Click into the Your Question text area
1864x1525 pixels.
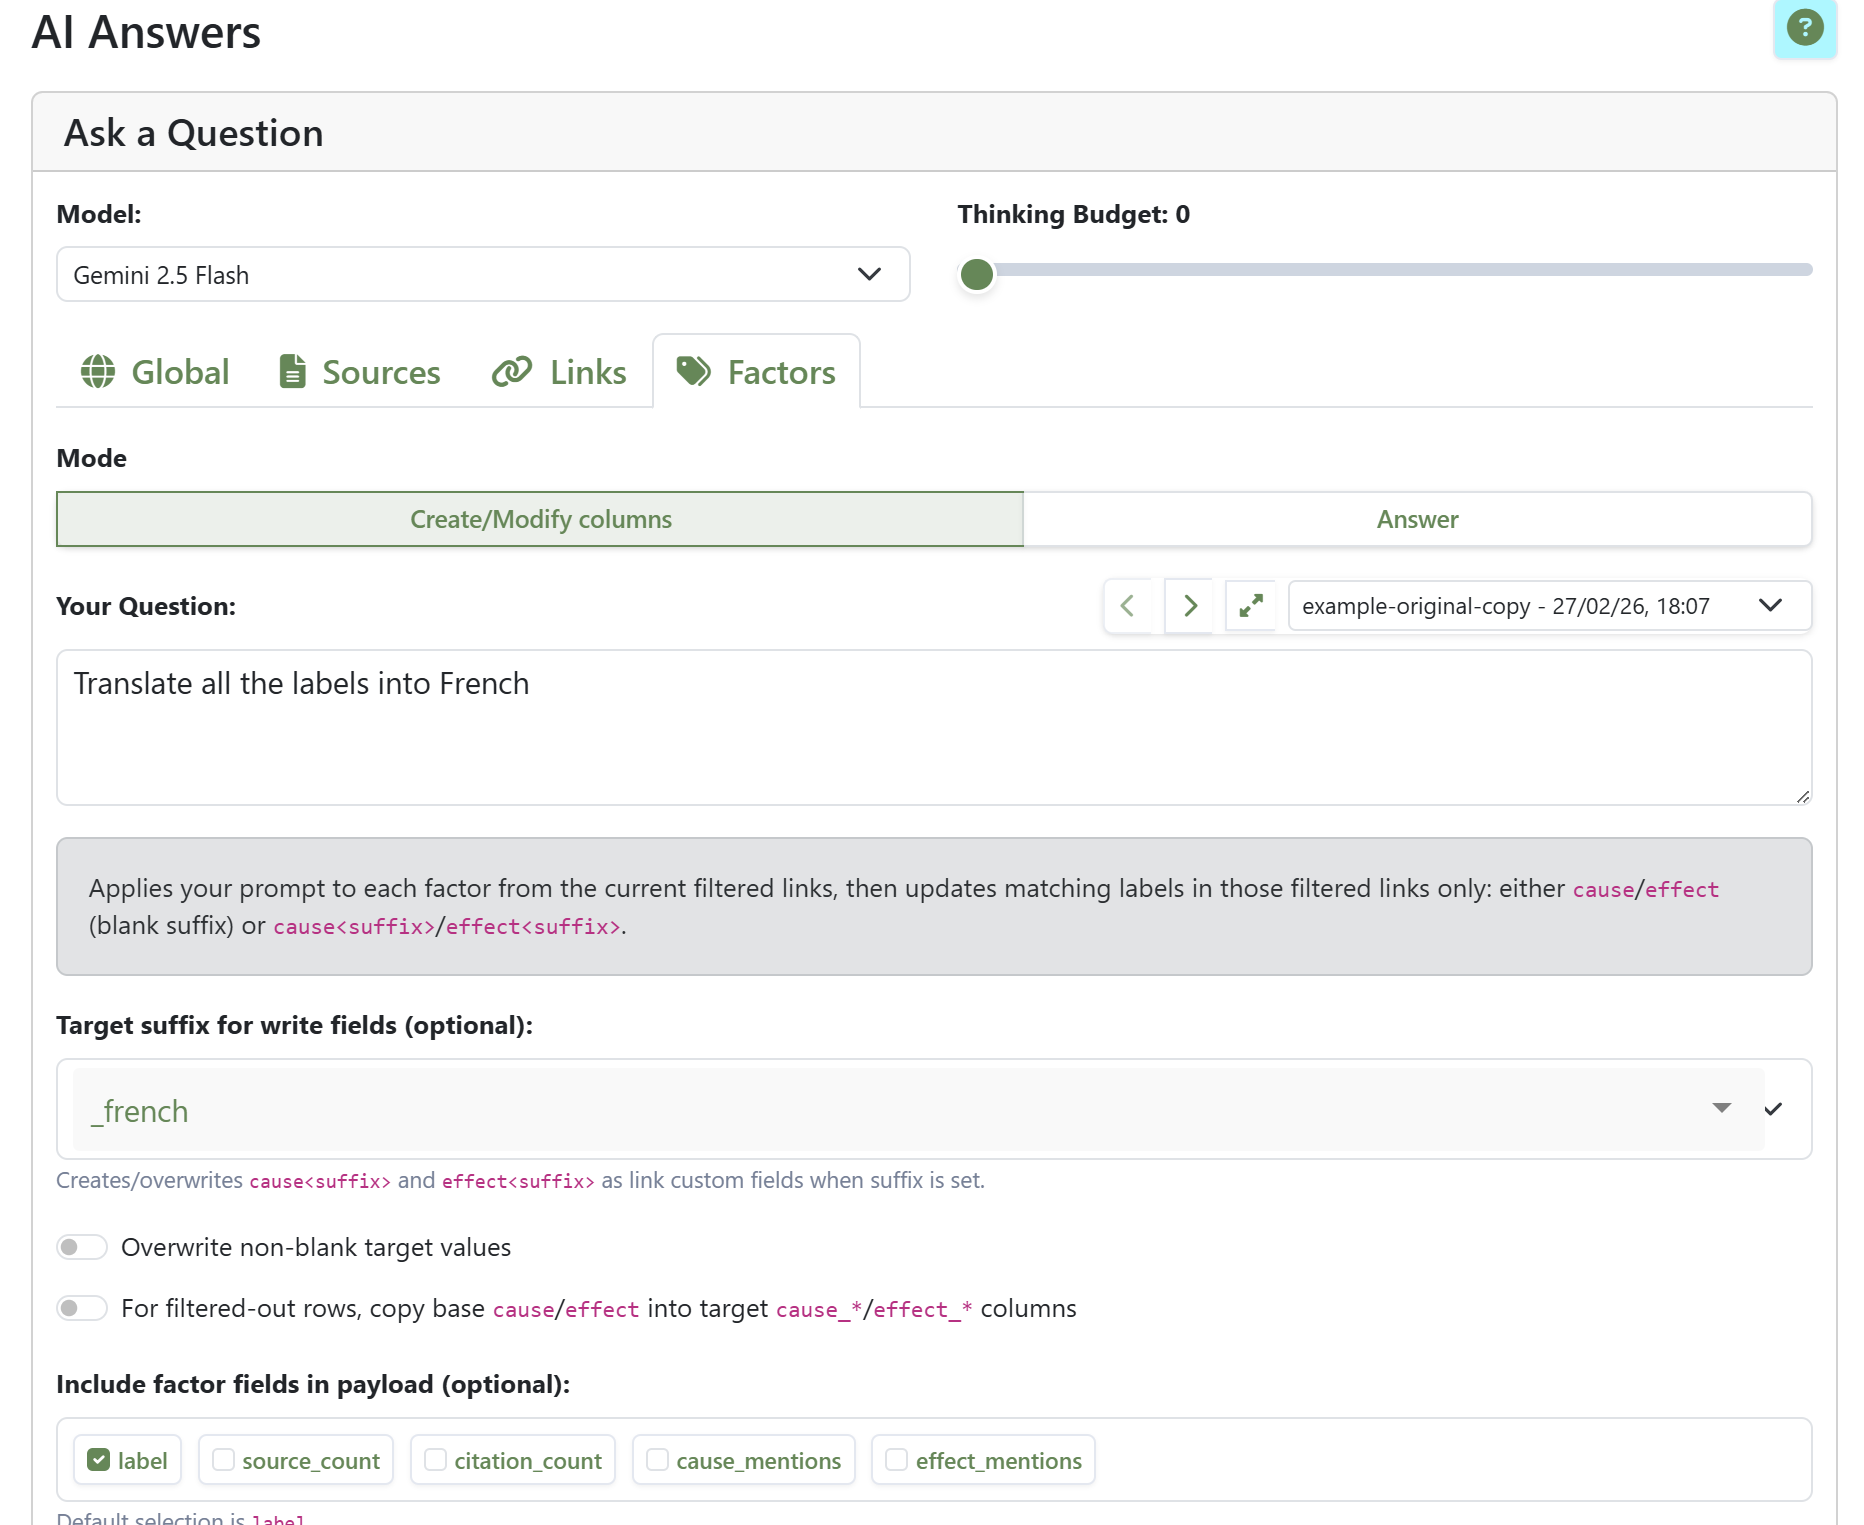(x=933, y=727)
